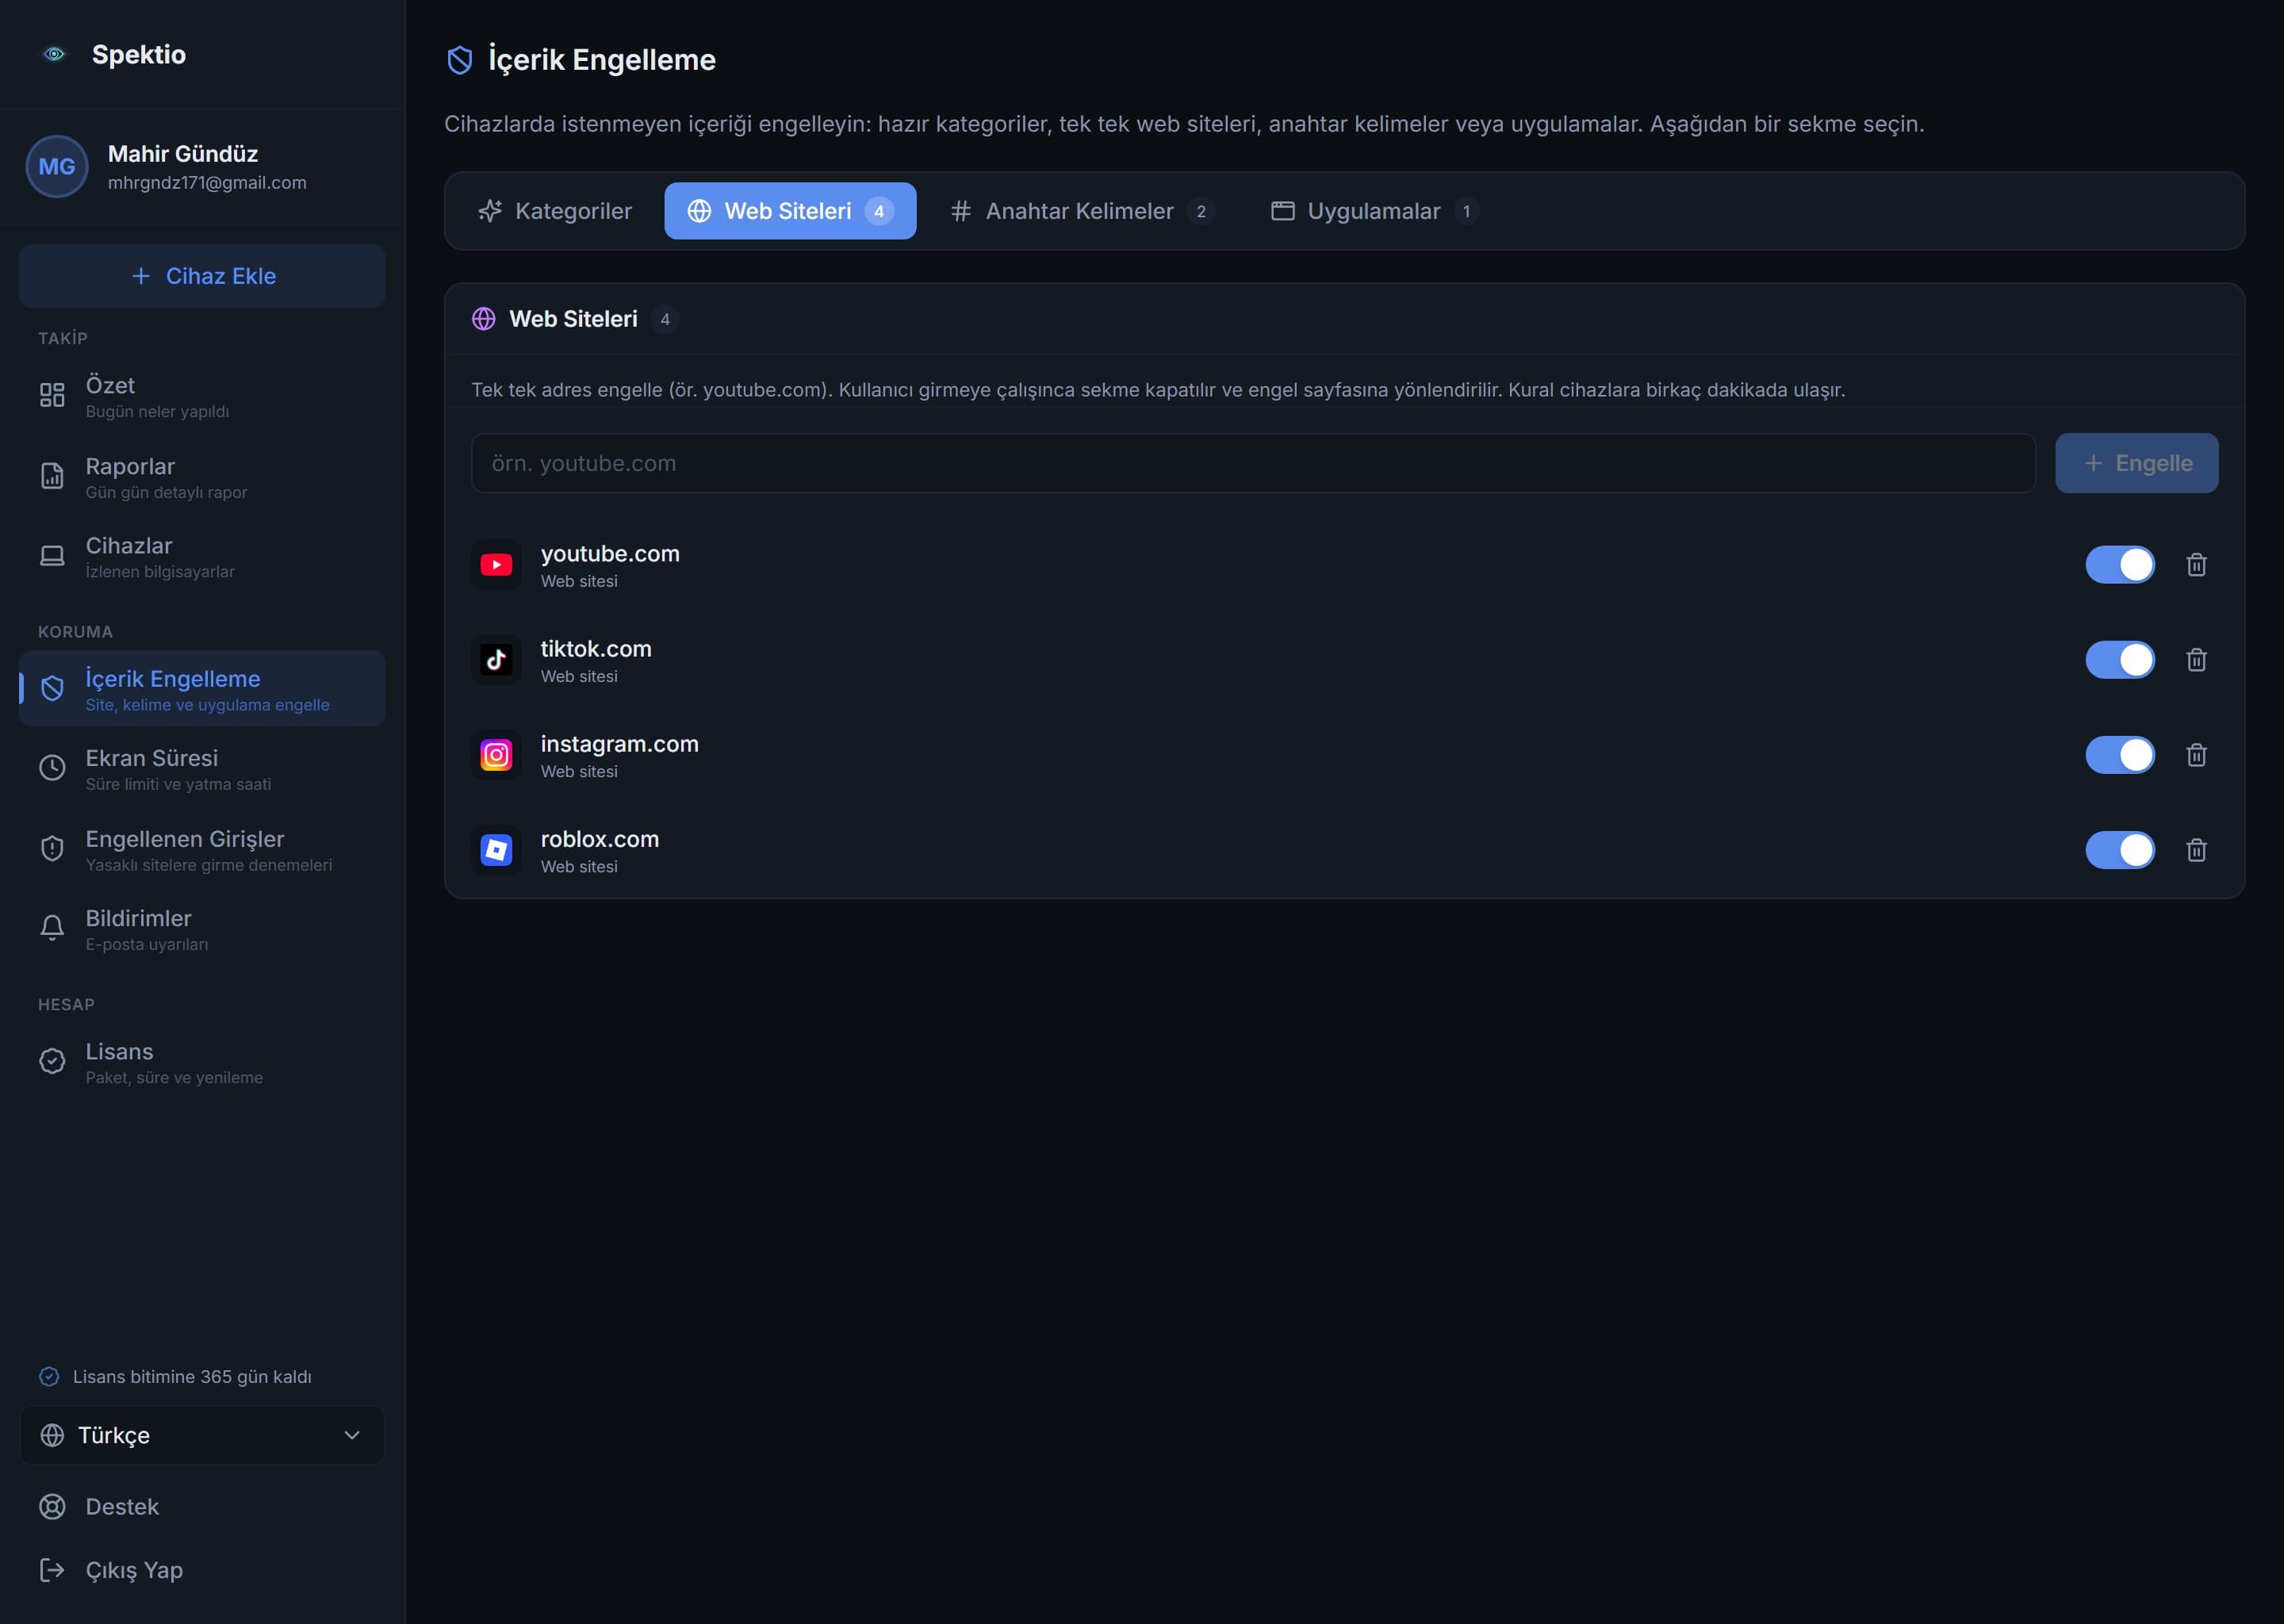
Task: Click the count badge on Anahtar Kelimeler tab
Action: 1201,211
